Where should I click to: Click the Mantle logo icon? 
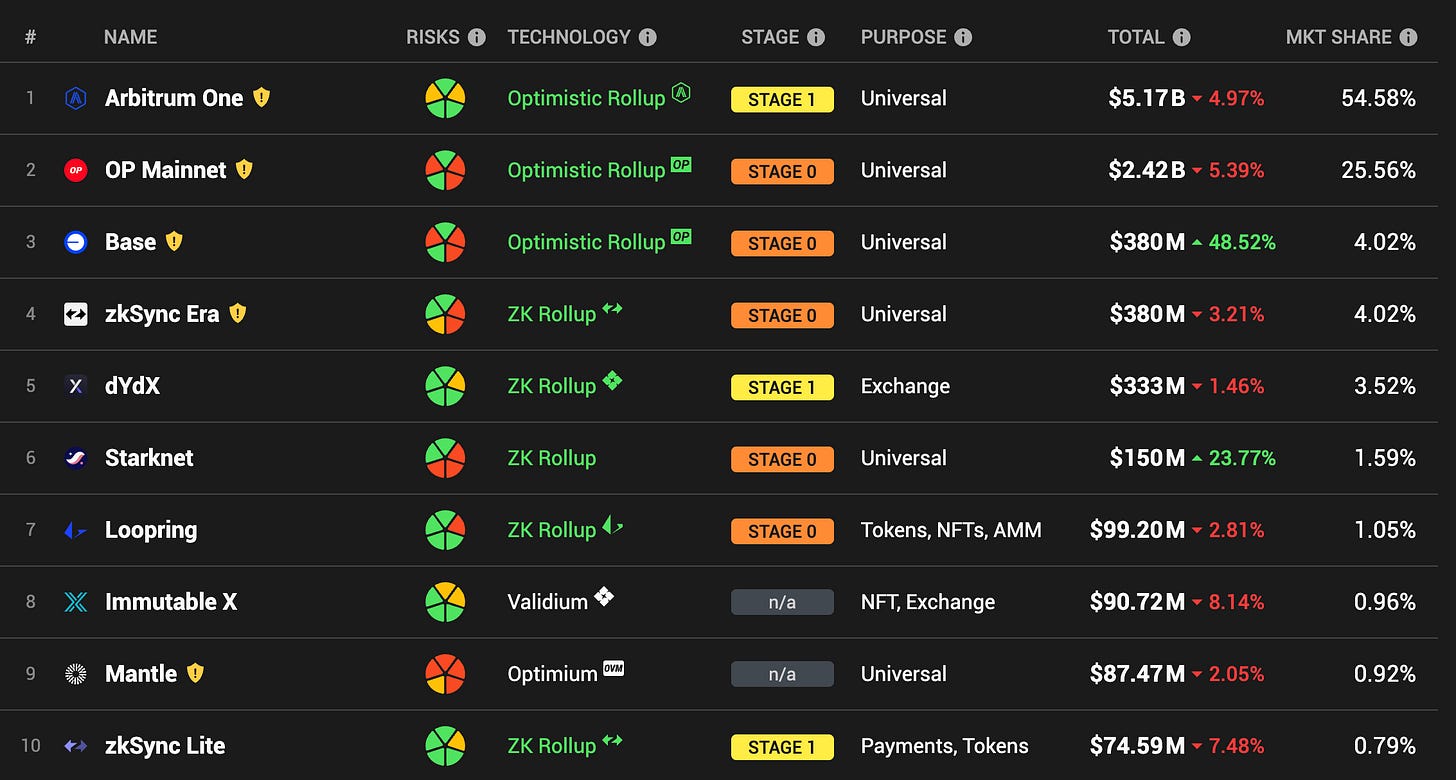point(76,674)
